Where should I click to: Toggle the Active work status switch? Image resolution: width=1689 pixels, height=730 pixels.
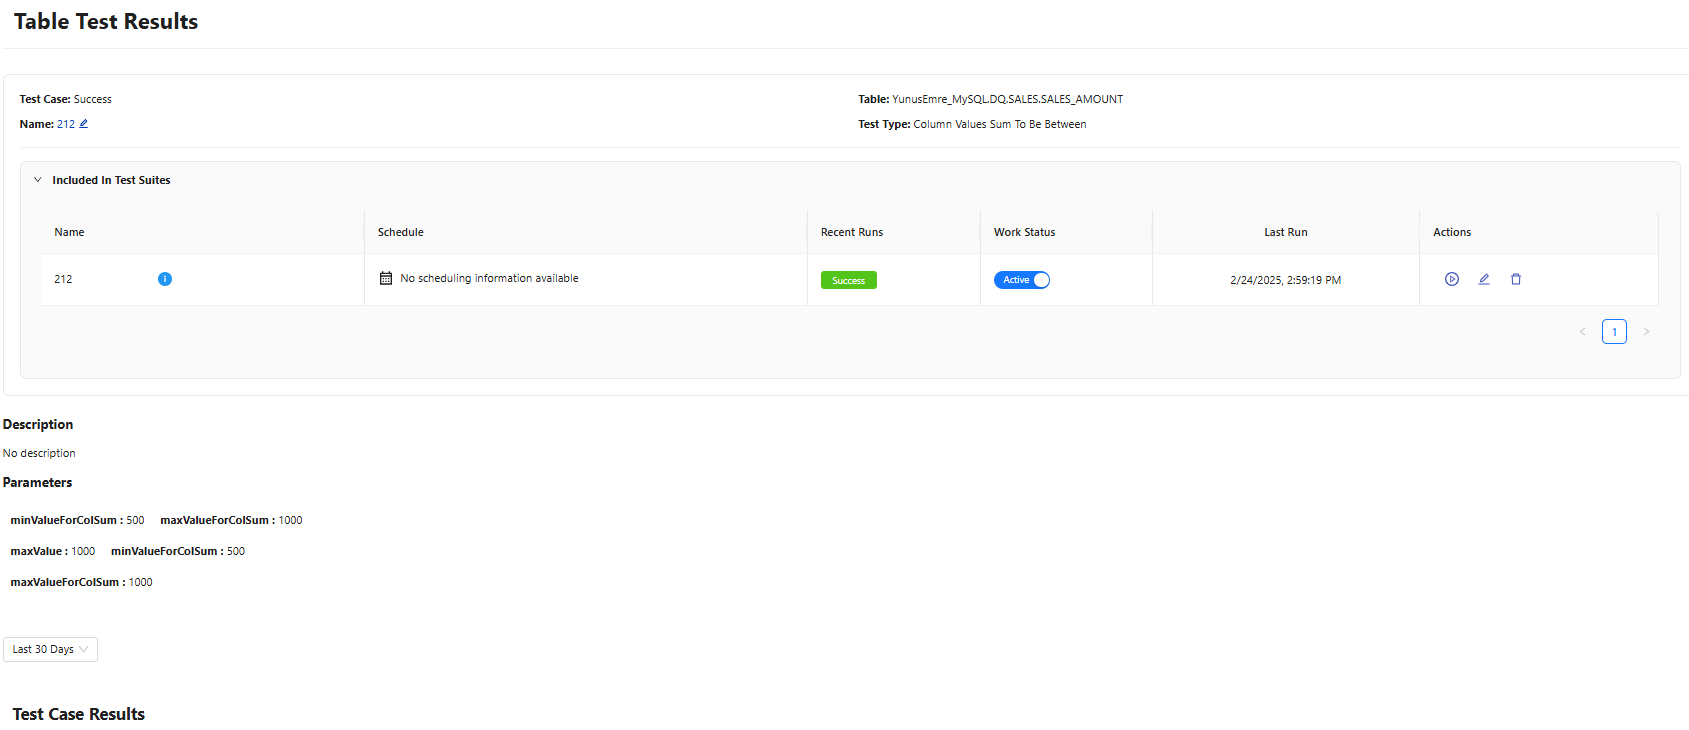[1022, 280]
